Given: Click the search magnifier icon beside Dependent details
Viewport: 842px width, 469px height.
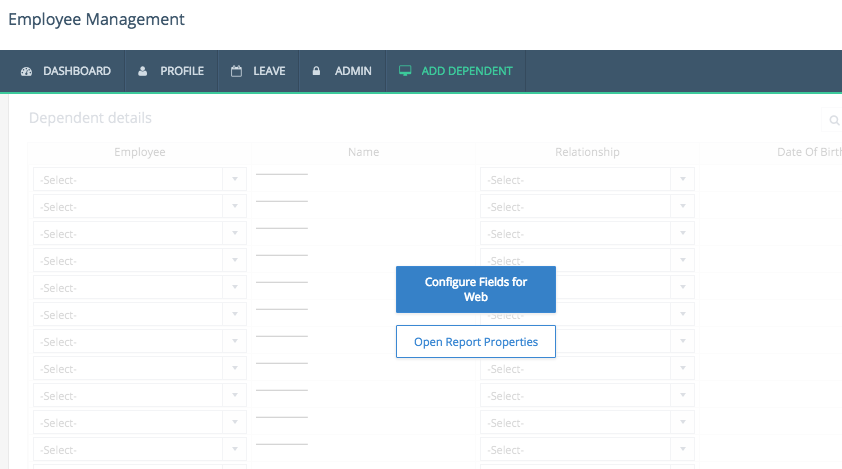Looking at the screenshot, I should (834, 120).
